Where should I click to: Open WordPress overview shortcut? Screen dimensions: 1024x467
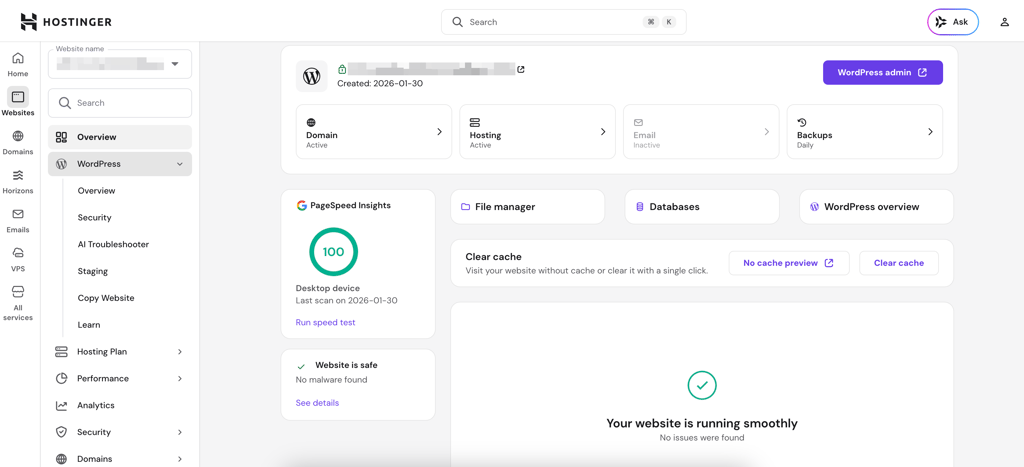click(876, 206)
